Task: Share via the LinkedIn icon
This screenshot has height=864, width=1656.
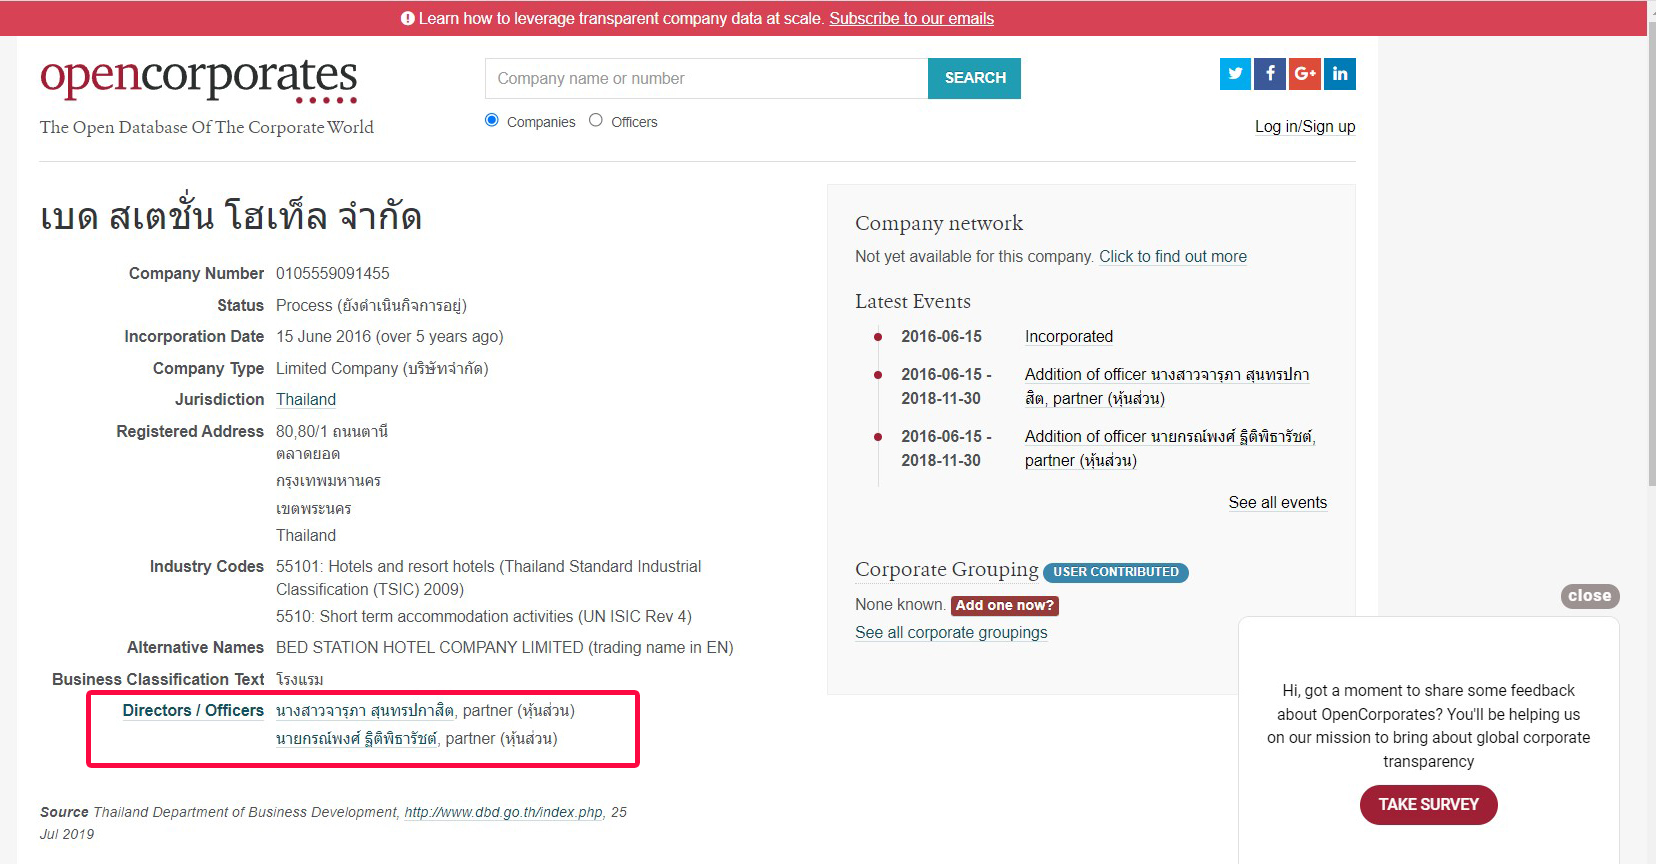Action: pyautogui.click(x=1340, y=74)
